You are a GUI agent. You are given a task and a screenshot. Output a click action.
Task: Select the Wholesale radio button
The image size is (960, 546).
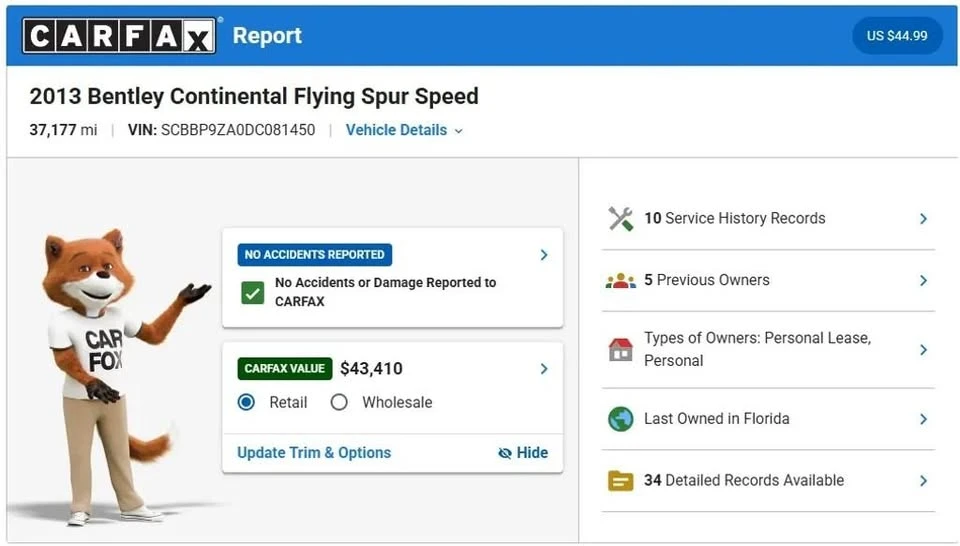pyautogui.click(x=339, y=402)
